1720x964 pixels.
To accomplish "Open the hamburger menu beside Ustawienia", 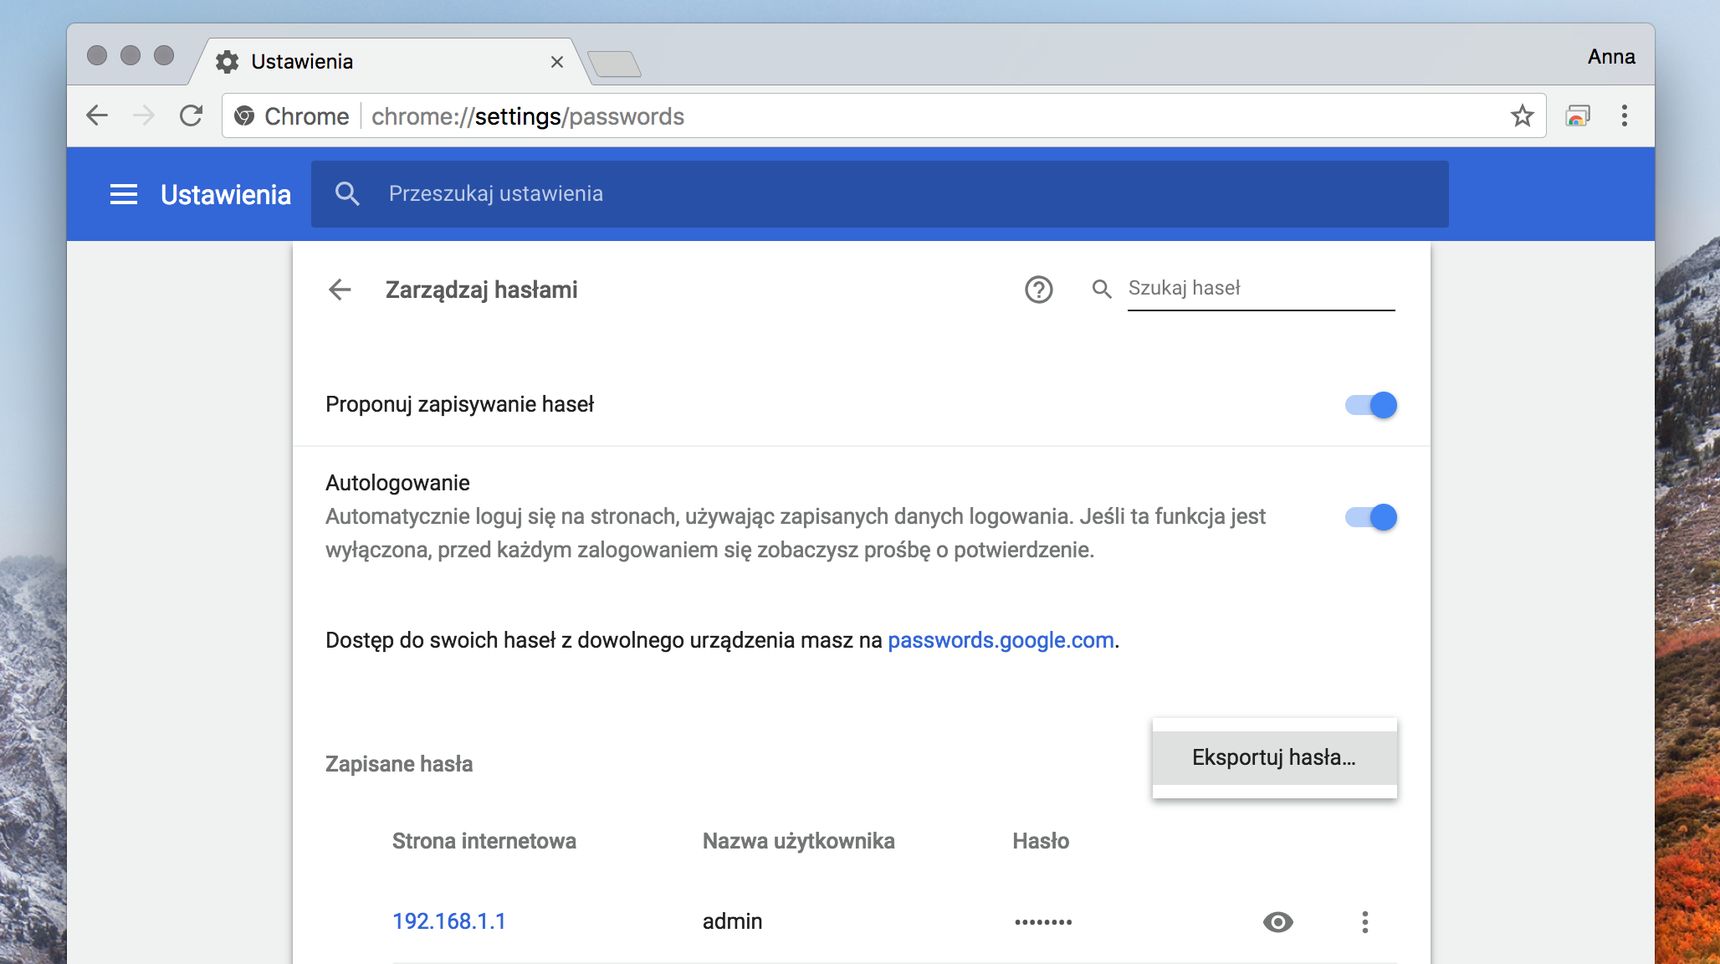I will [124, 194].
